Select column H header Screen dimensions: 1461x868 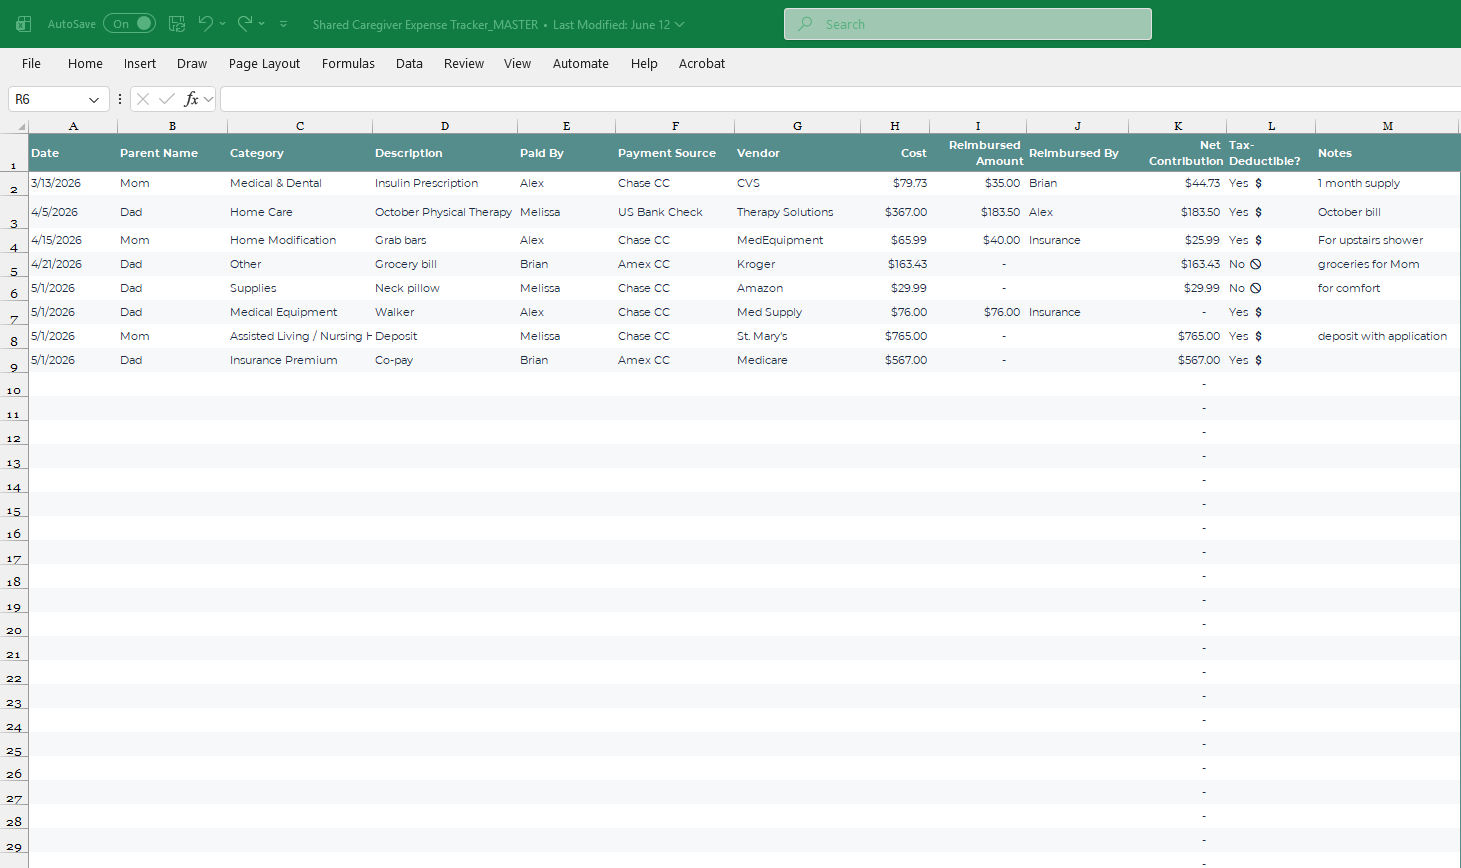[895, 126]
